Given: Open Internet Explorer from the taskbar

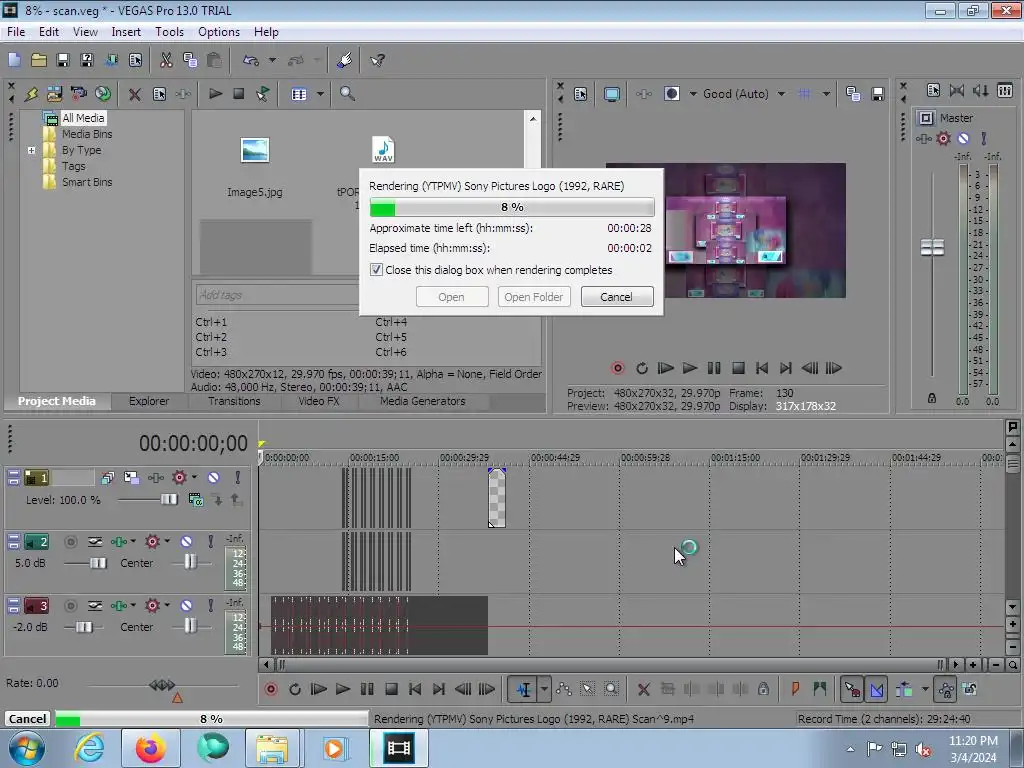Looking at the screenshot, I should coord(89,748).
